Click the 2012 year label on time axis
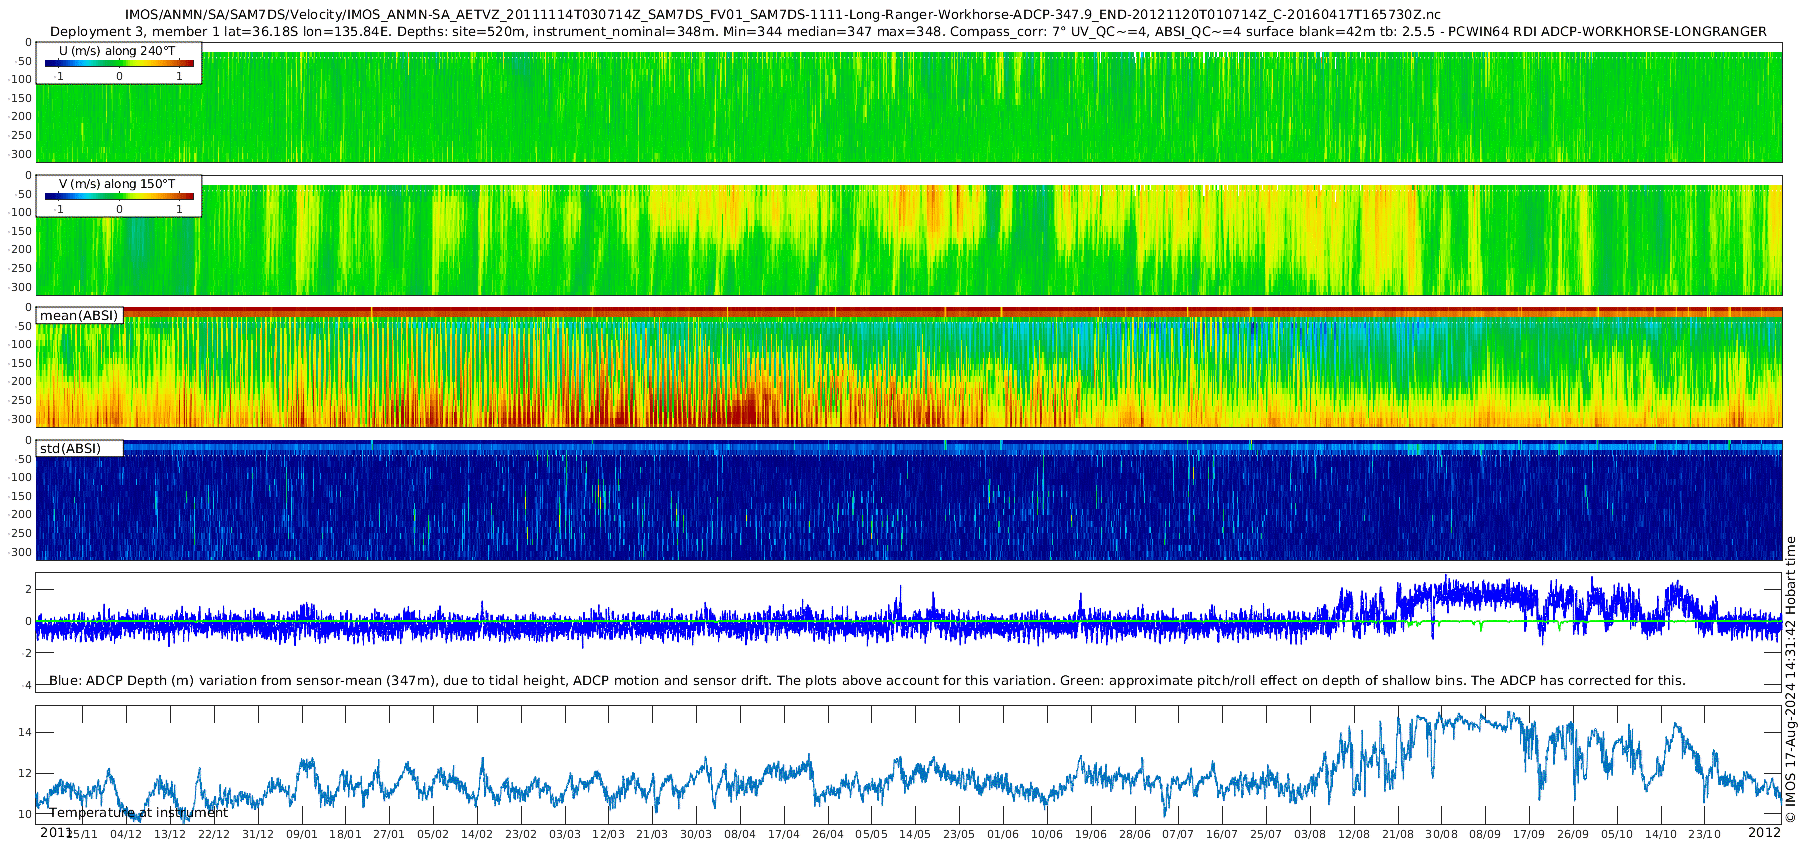Viewport: 1800px width, 850px height. (x=1764, y=832)
